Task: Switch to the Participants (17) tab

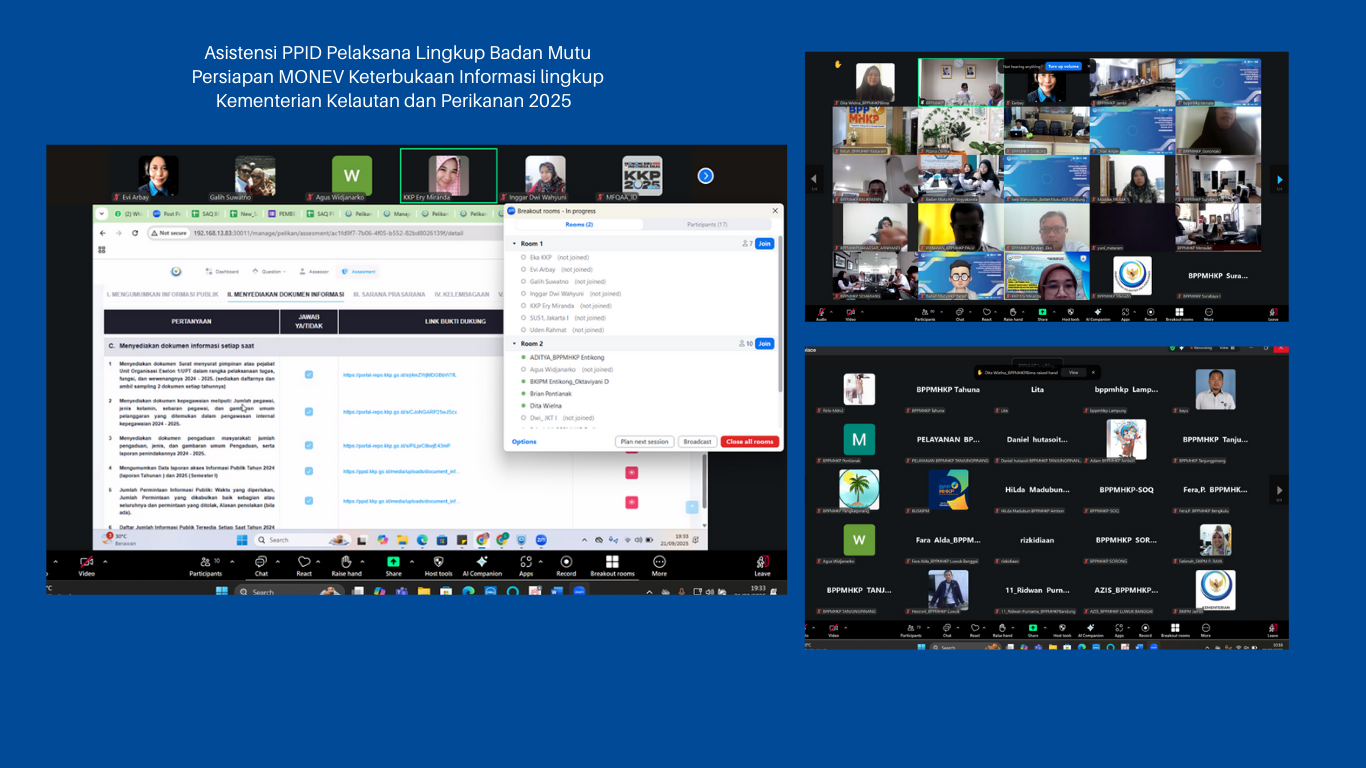Action: click(x=706, y=225)
